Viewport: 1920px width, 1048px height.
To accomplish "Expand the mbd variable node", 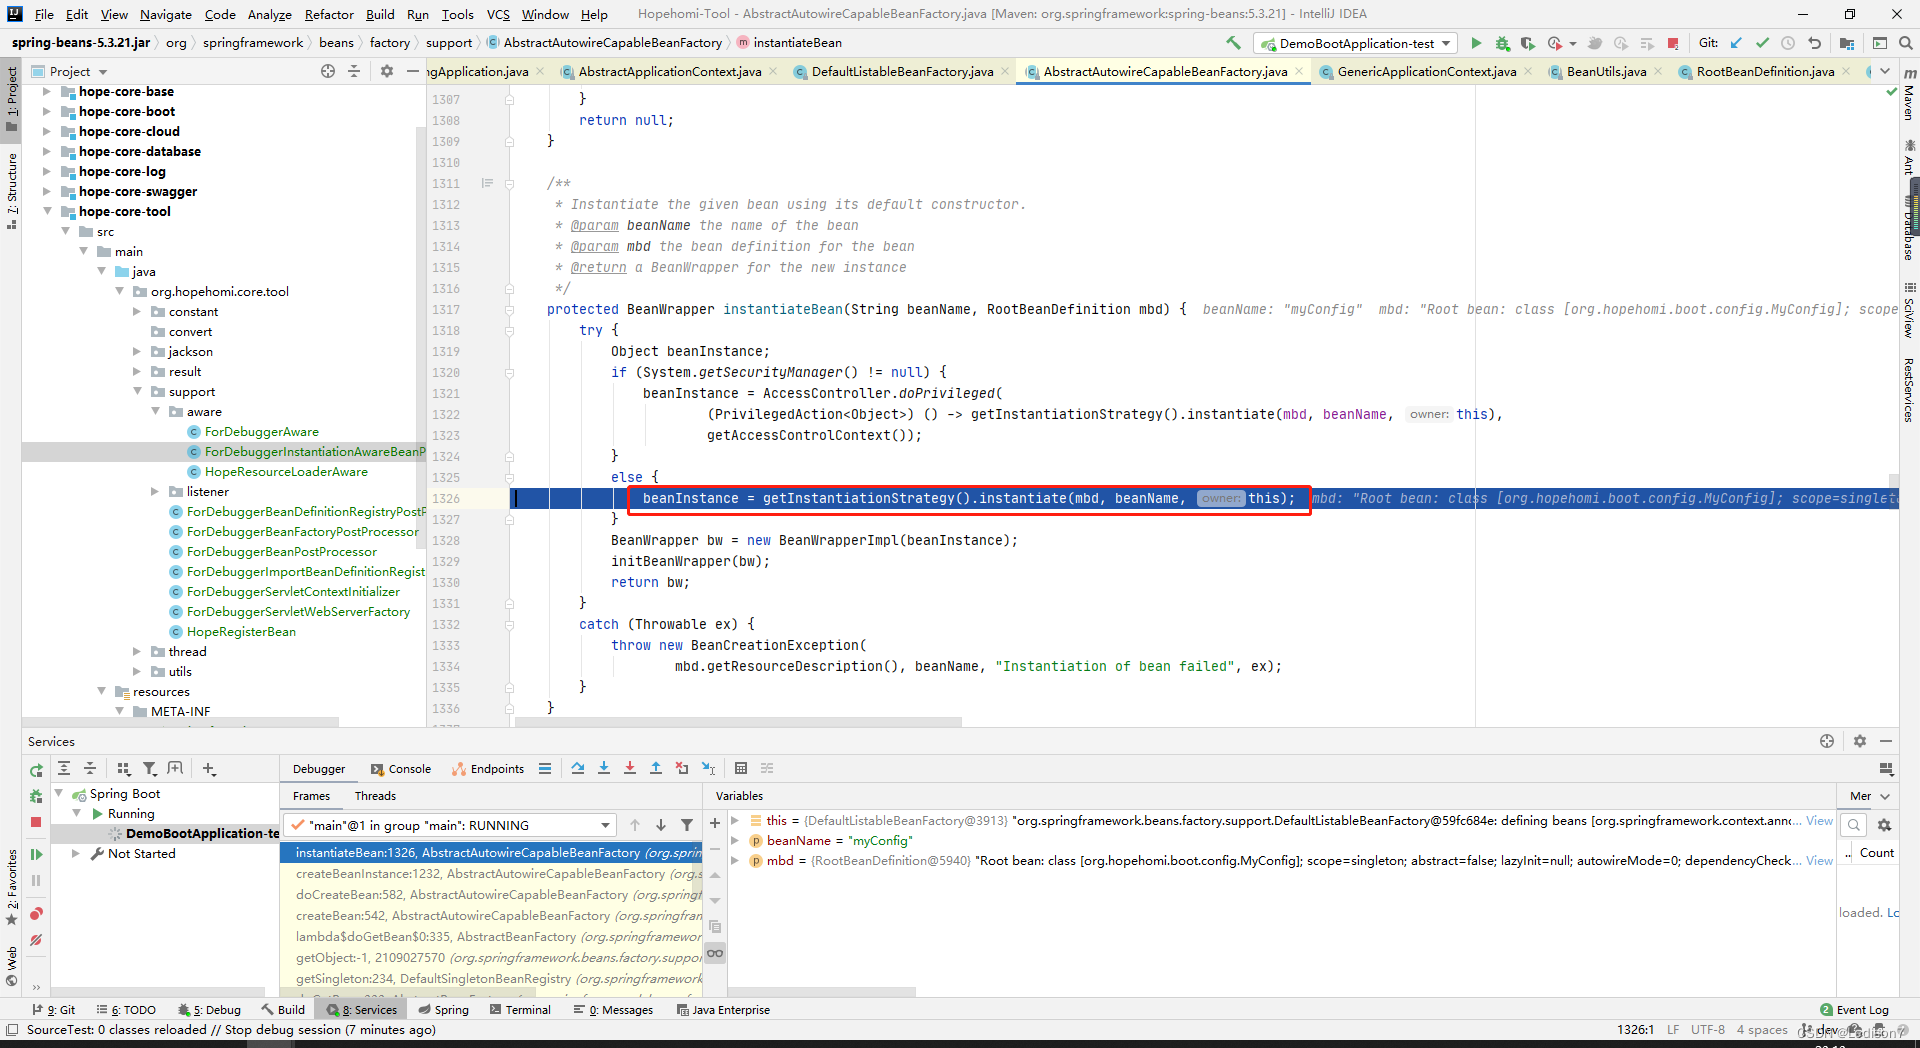I will click(735, 860).
